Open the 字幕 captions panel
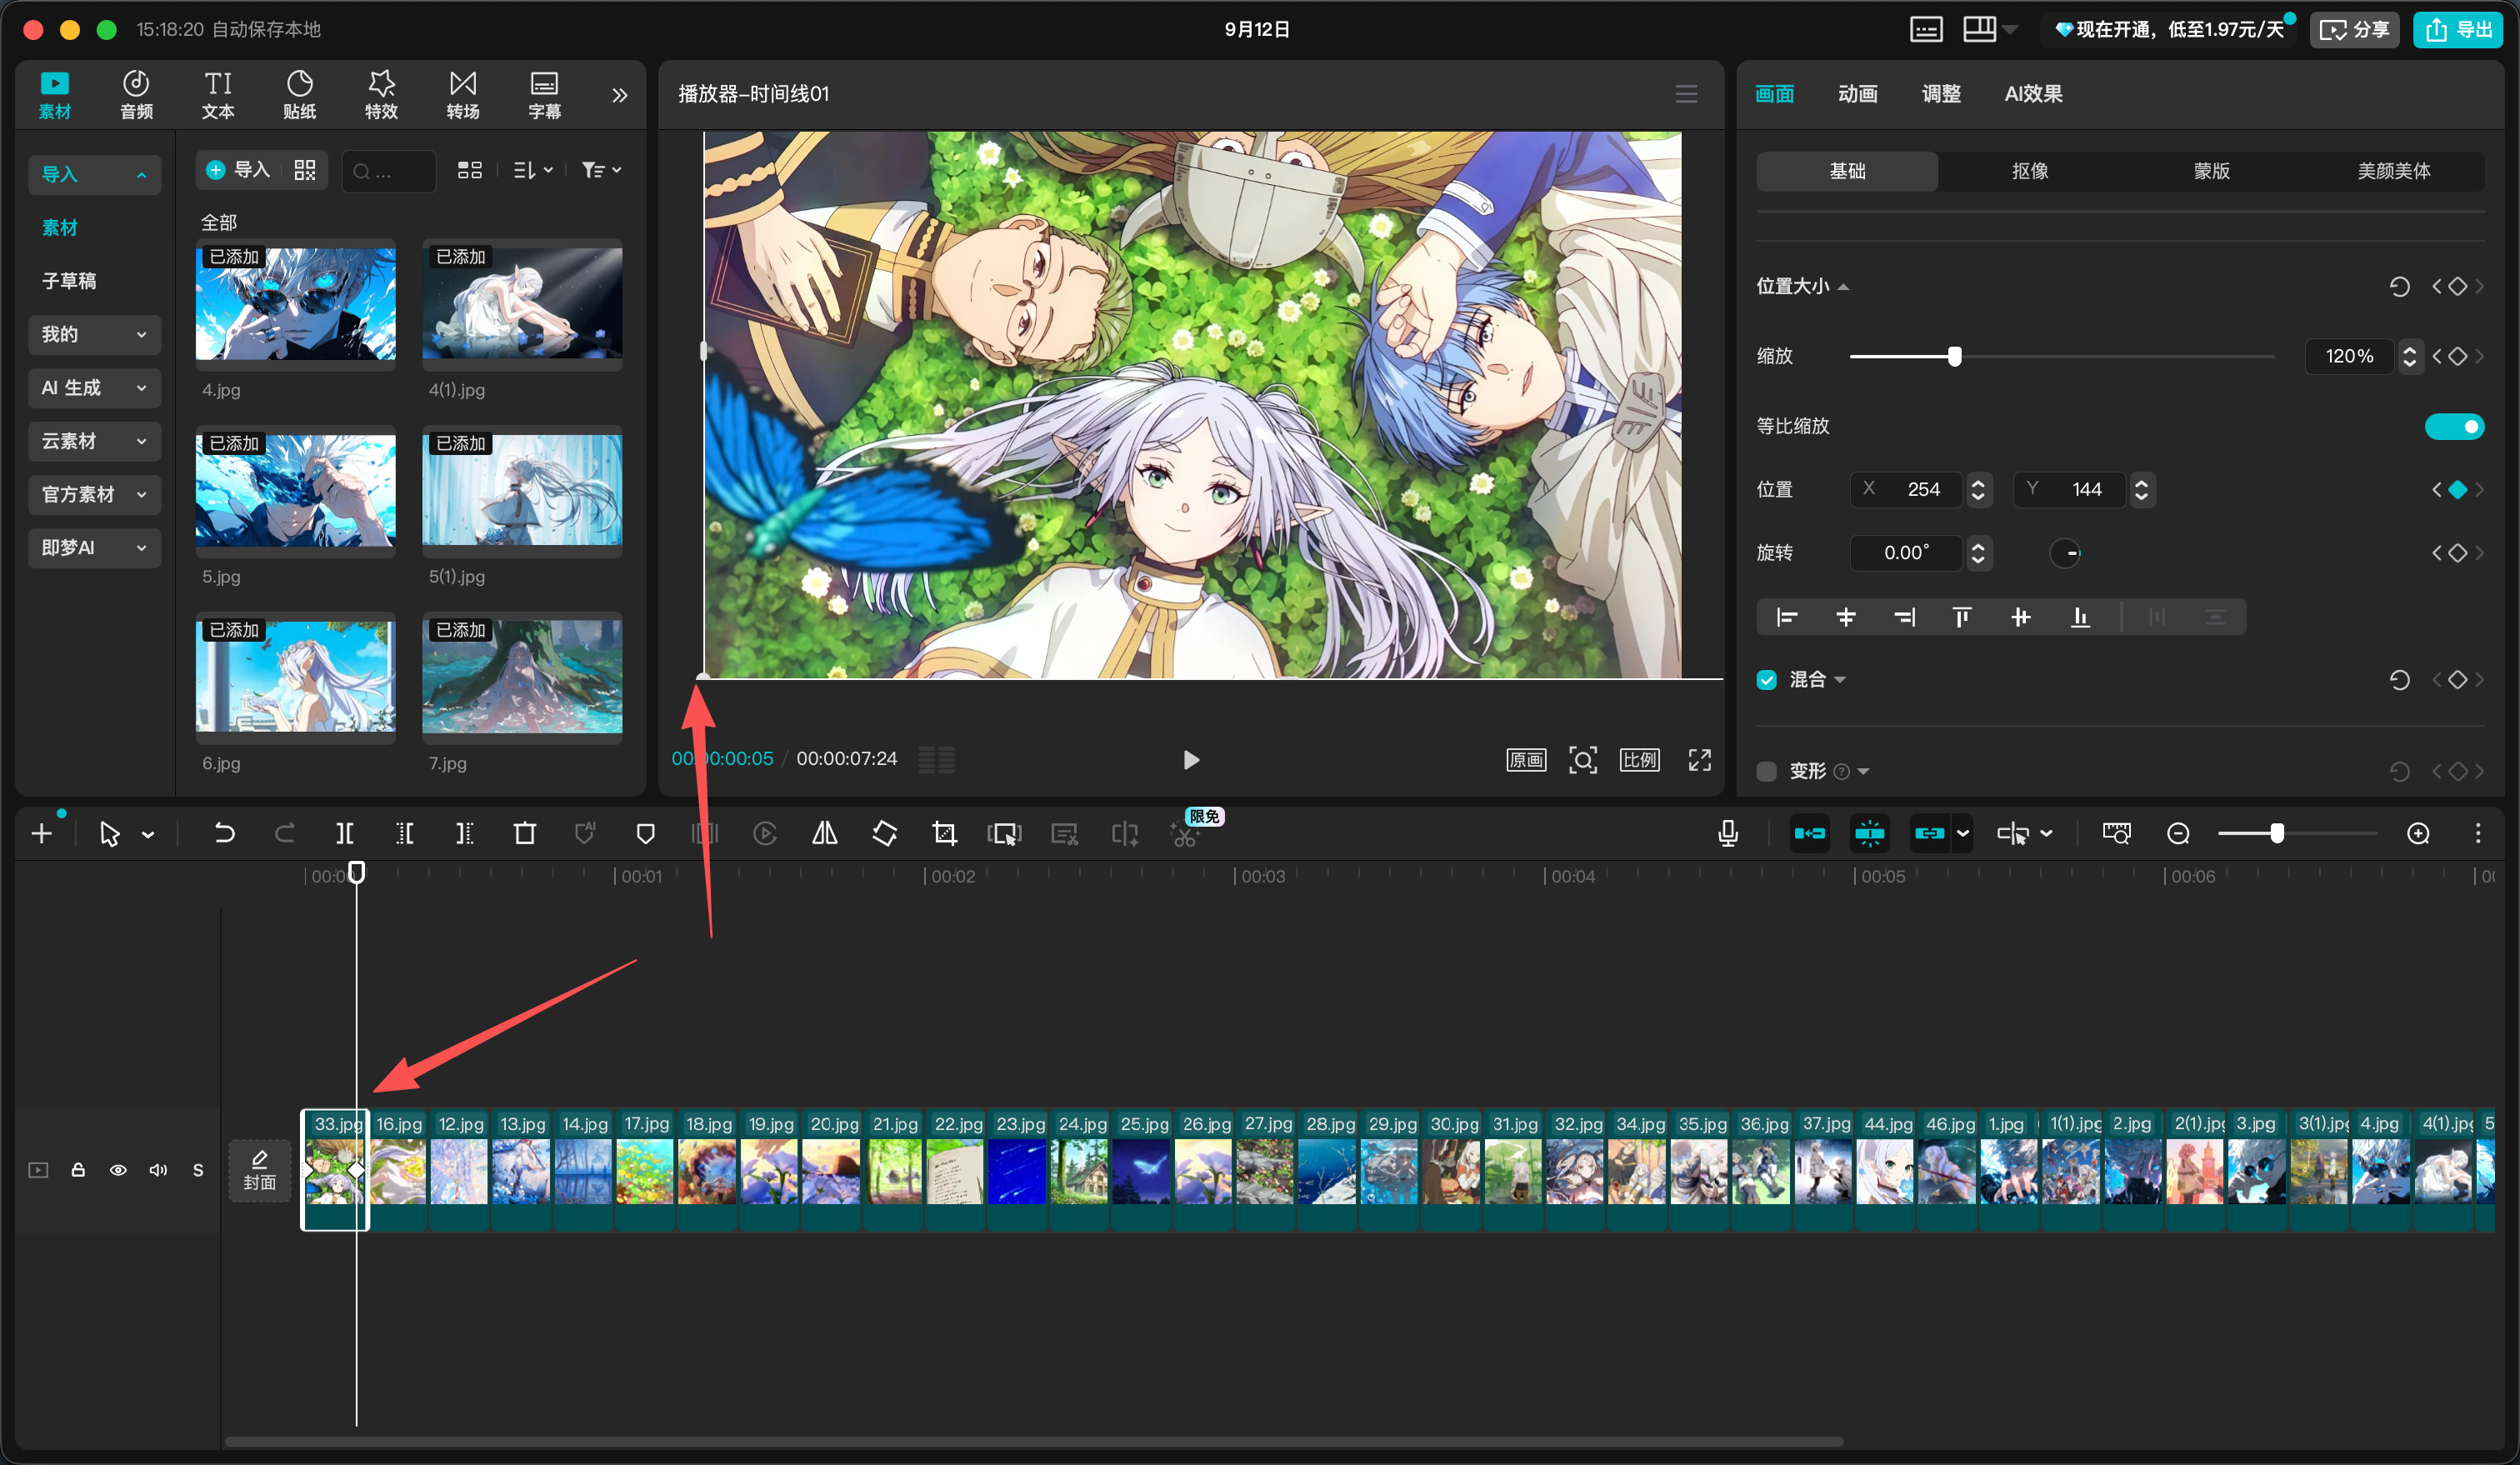This screenshot has height=1465, width=2520. (545, 95)
